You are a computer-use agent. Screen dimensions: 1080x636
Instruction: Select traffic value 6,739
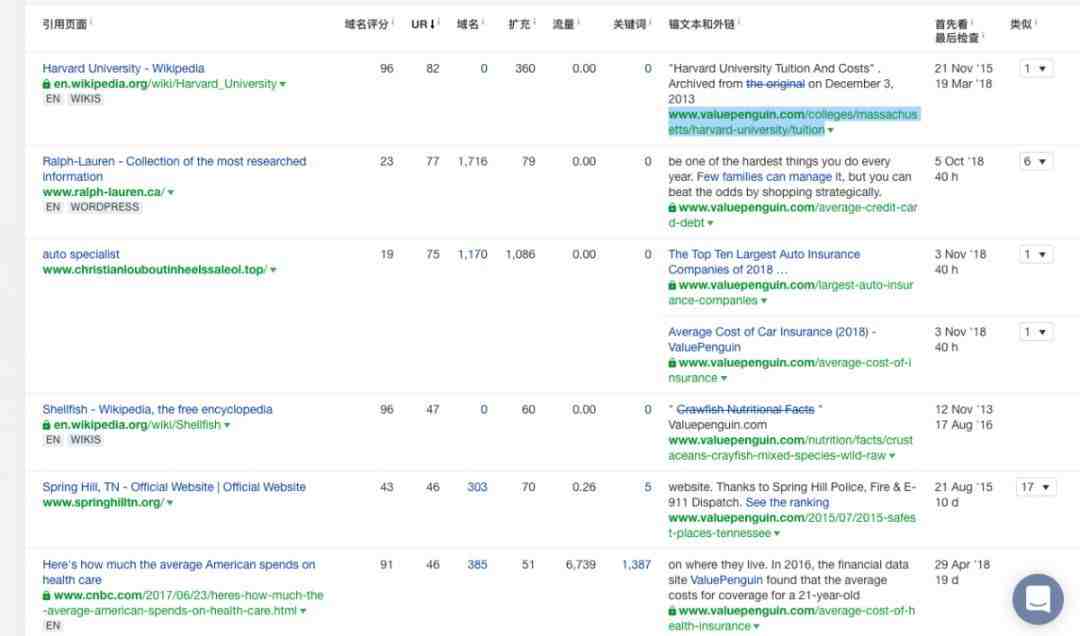581,564
